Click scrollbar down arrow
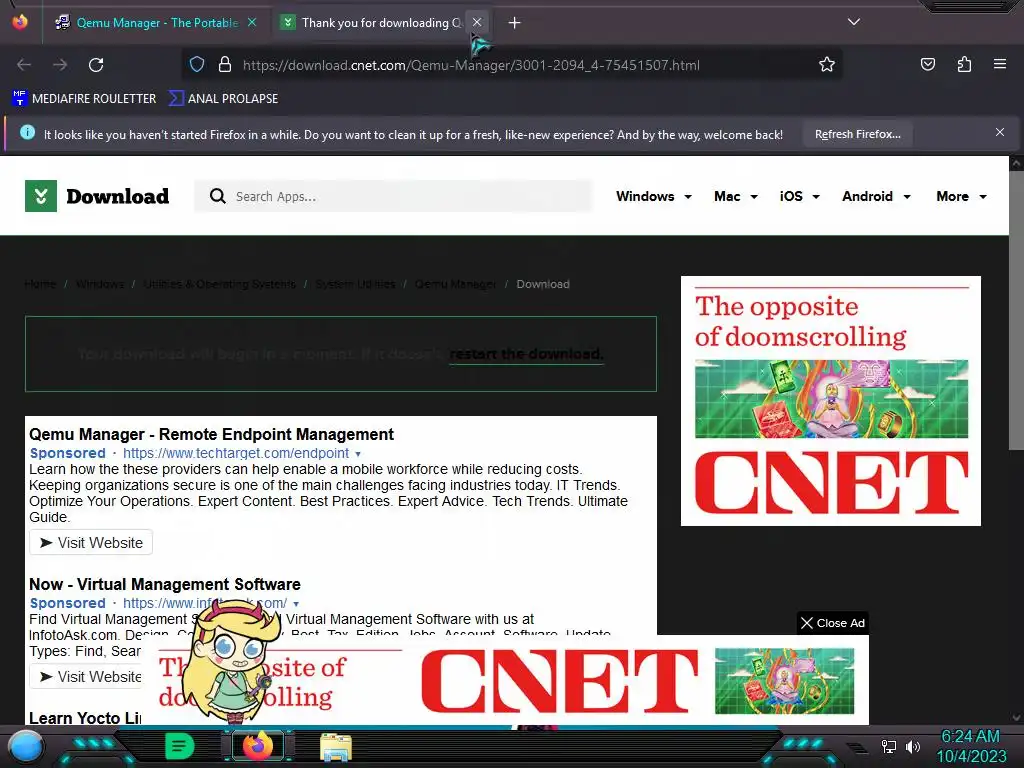This screenshot has height=768, width=1024. click(x=1016, y=717)
